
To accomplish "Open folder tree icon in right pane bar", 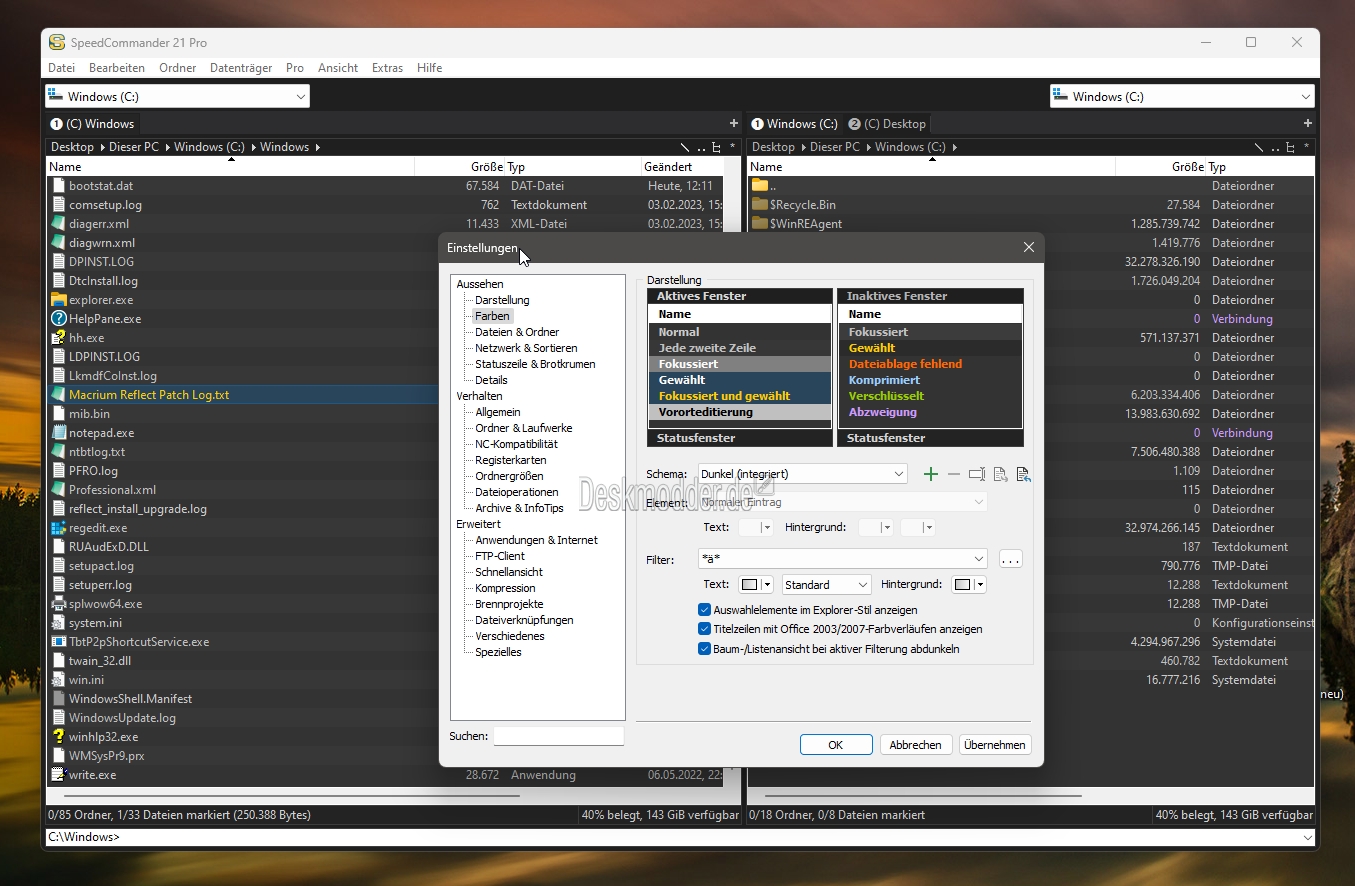I will tap(1290, 147).
